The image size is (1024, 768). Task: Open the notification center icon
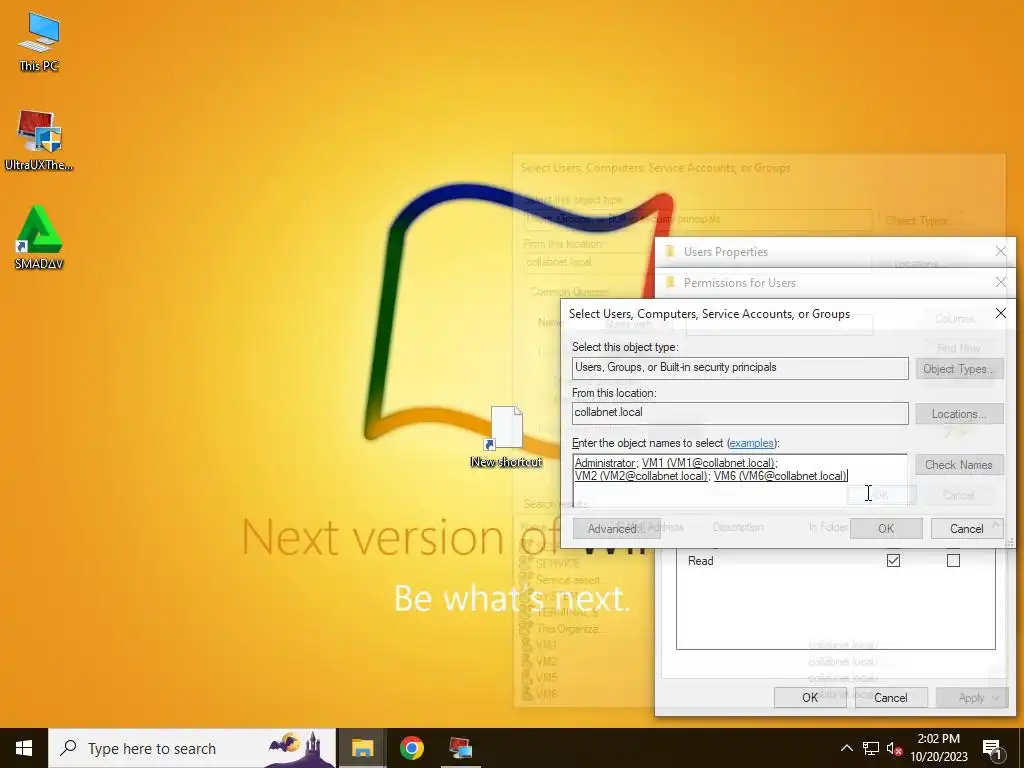[992, 749]
